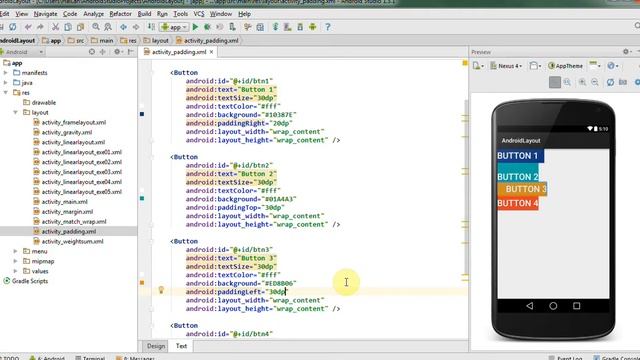Click the Help question mark icon
This screenshot has height=360, width=640.
coord(327,27)
